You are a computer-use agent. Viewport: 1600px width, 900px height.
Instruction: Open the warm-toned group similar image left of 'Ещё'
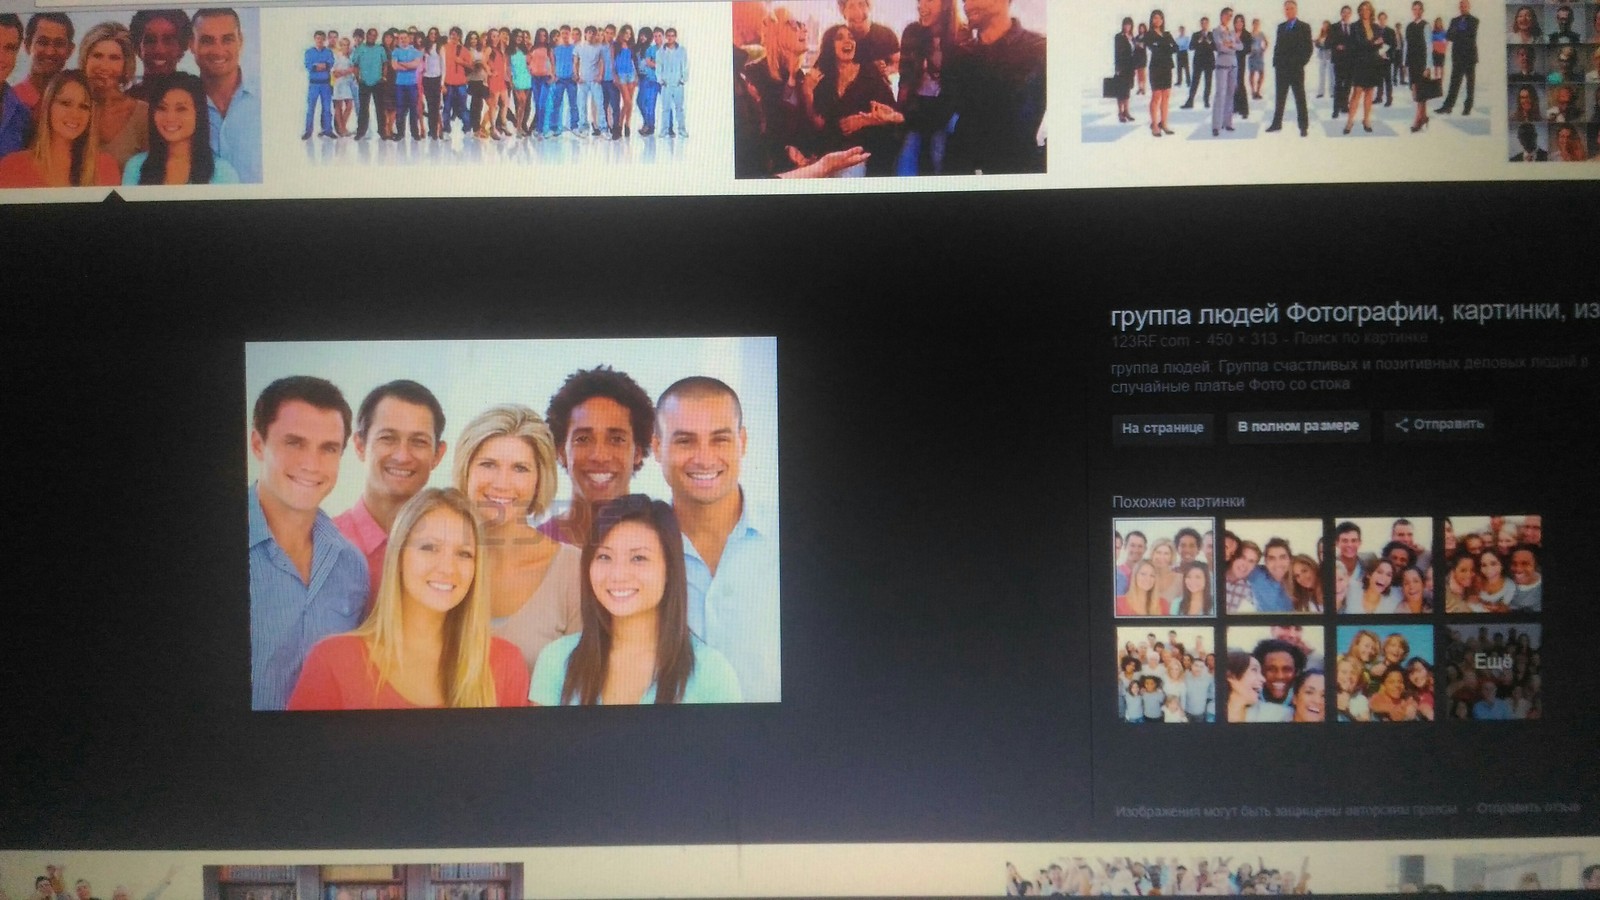[1493, 564]
